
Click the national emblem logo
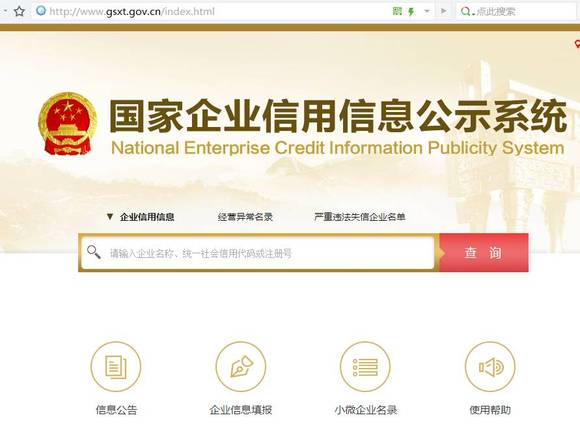click(x=68, y=124)
